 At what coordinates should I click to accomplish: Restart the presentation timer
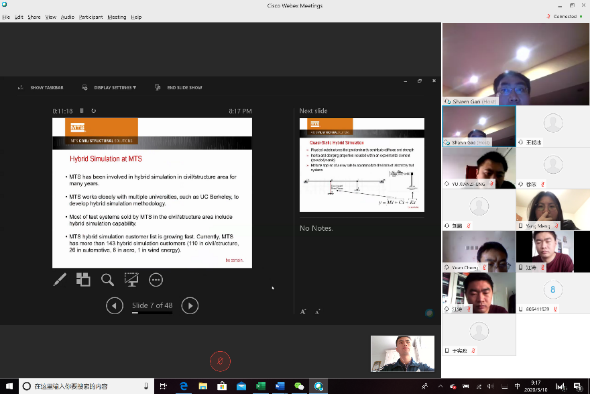(94, 111)
